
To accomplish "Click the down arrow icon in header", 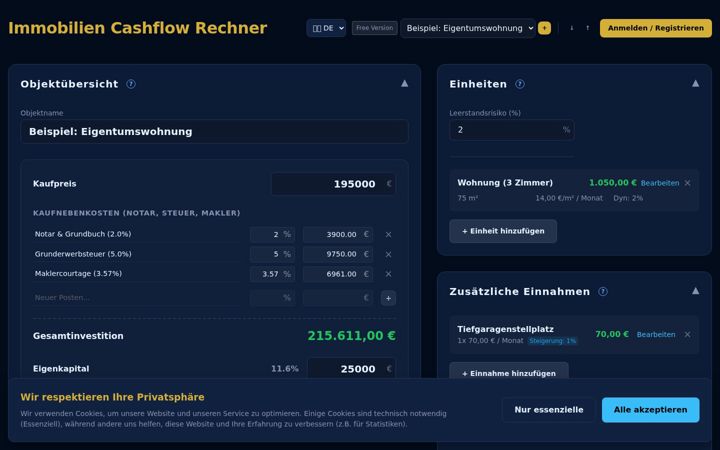I will tap(572, 28).
